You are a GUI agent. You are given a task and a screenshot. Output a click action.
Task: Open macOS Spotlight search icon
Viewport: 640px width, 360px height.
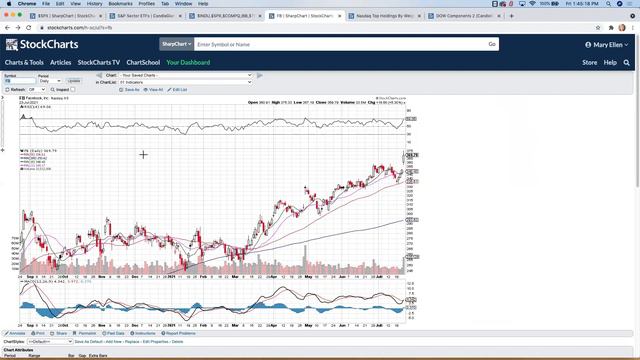609,4
